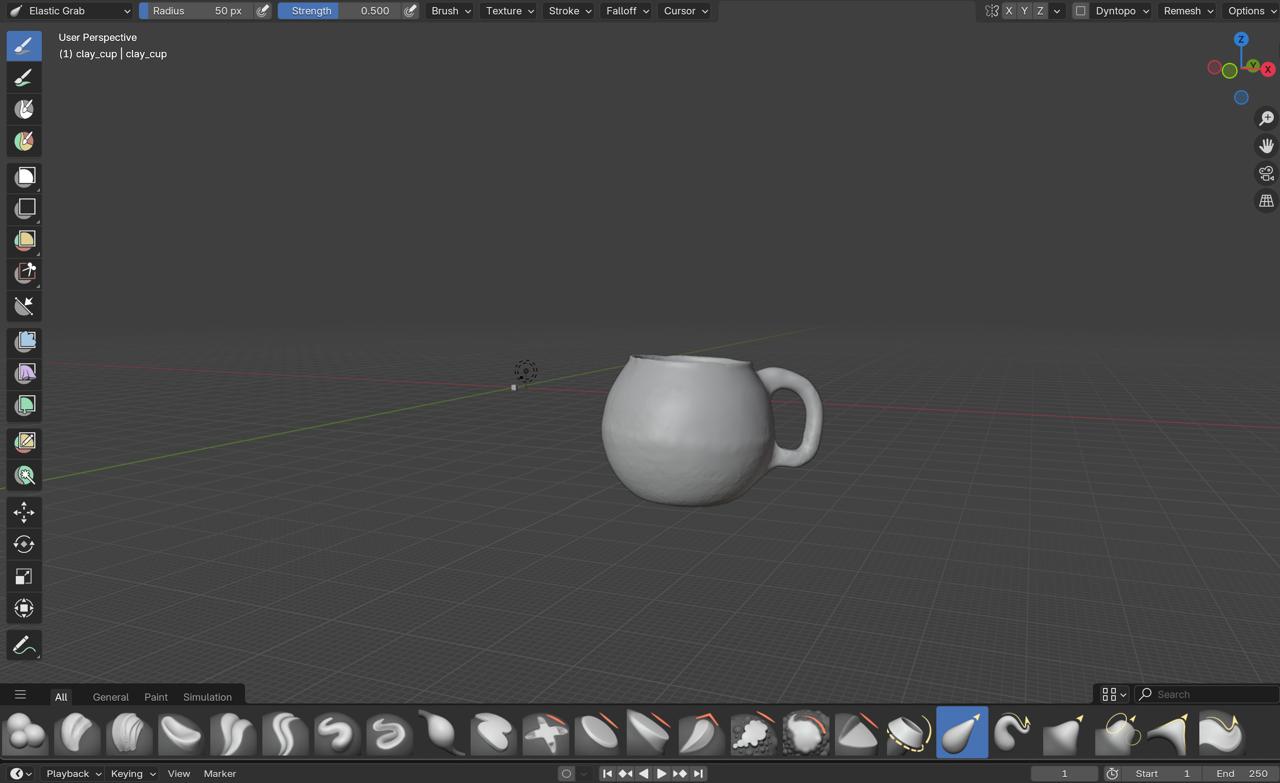The image size is (1280, 783).
Task: Open the Remesh dropdown
Action: 1187,11
